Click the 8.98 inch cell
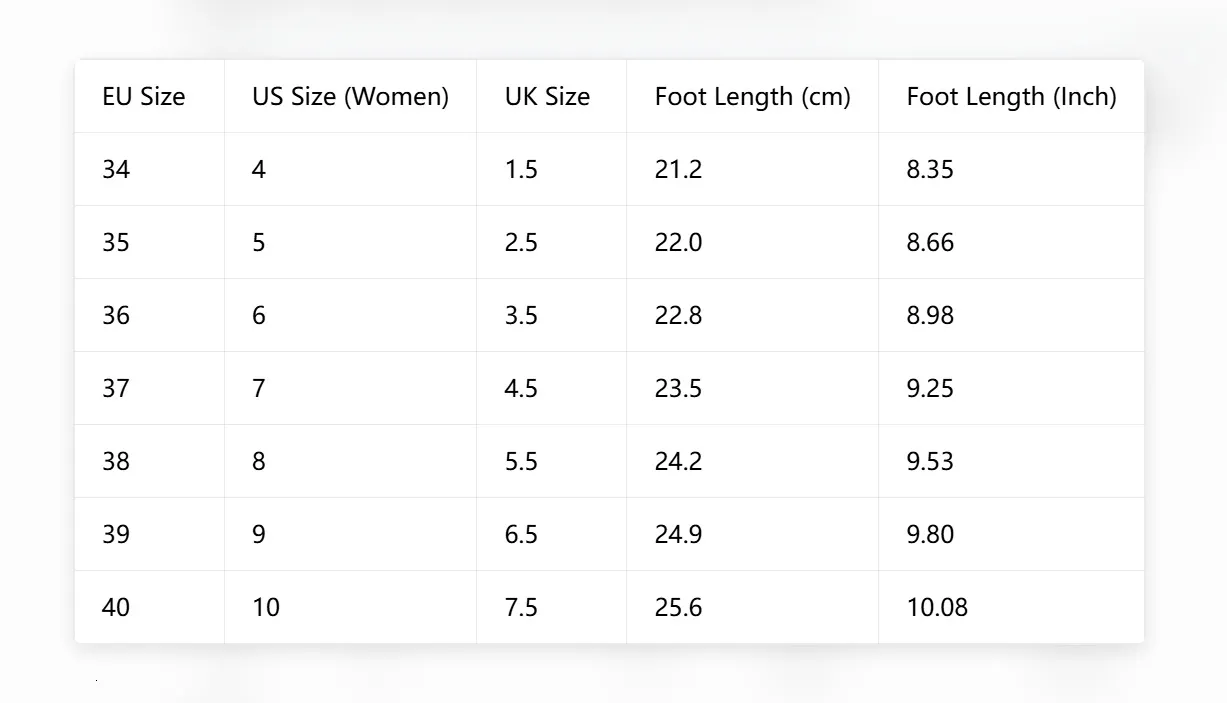Screen dimensions: 1227x703 (1011, 315)
